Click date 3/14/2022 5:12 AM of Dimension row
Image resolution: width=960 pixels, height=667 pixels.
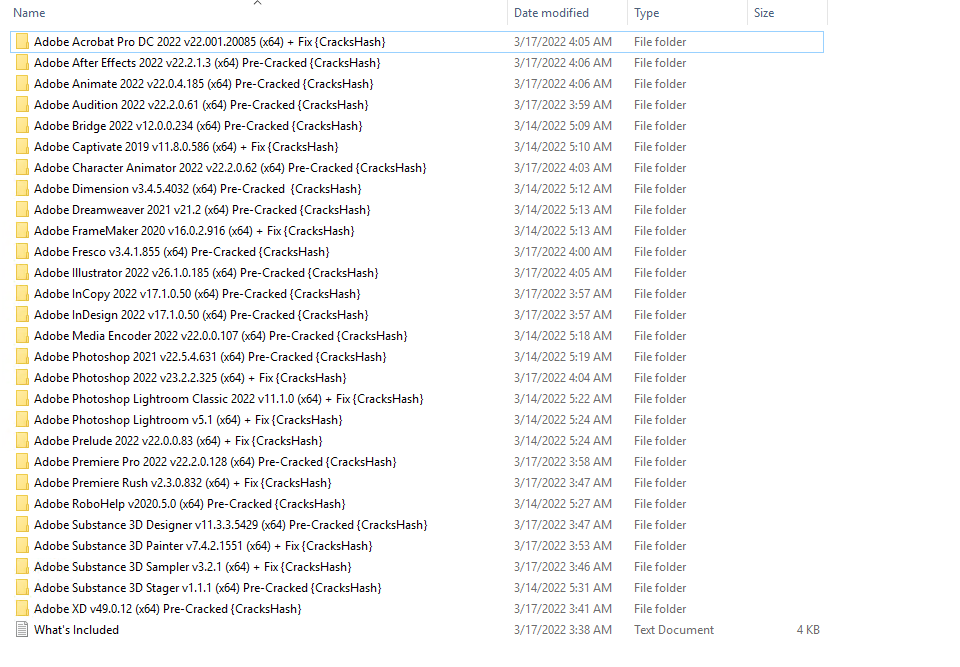563,189
